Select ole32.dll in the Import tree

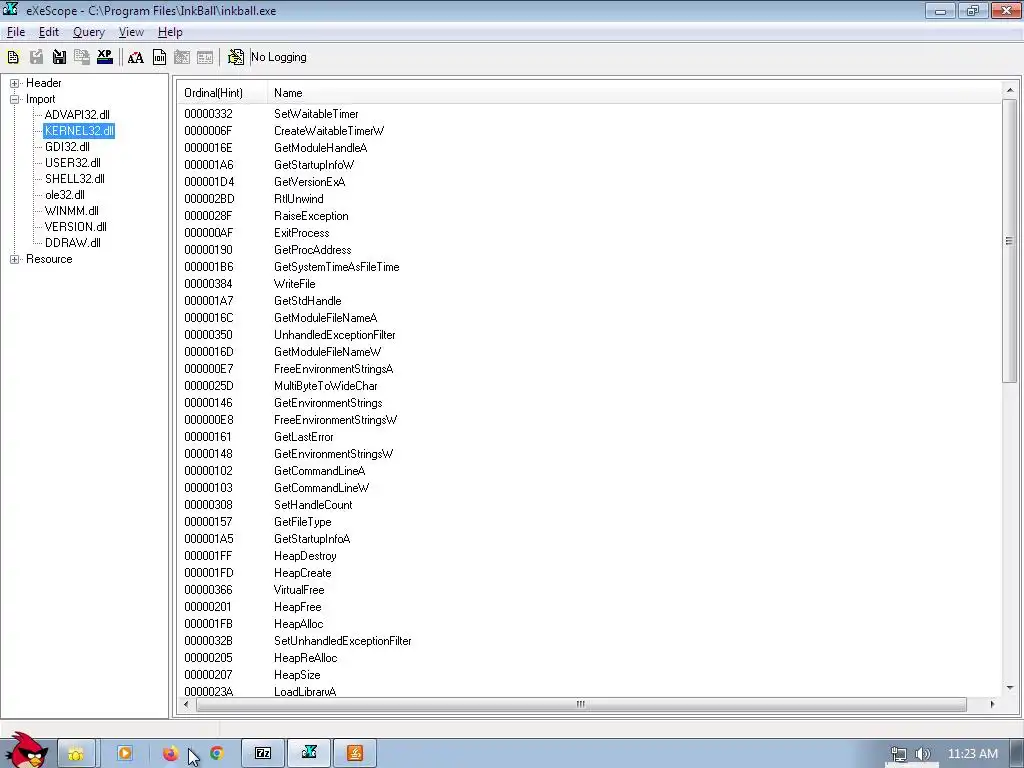pyautogui.click(x=65, y=195)
